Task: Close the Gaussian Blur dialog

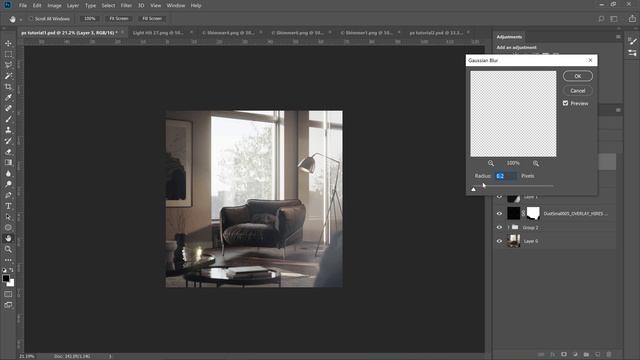Action: [590, 60]
